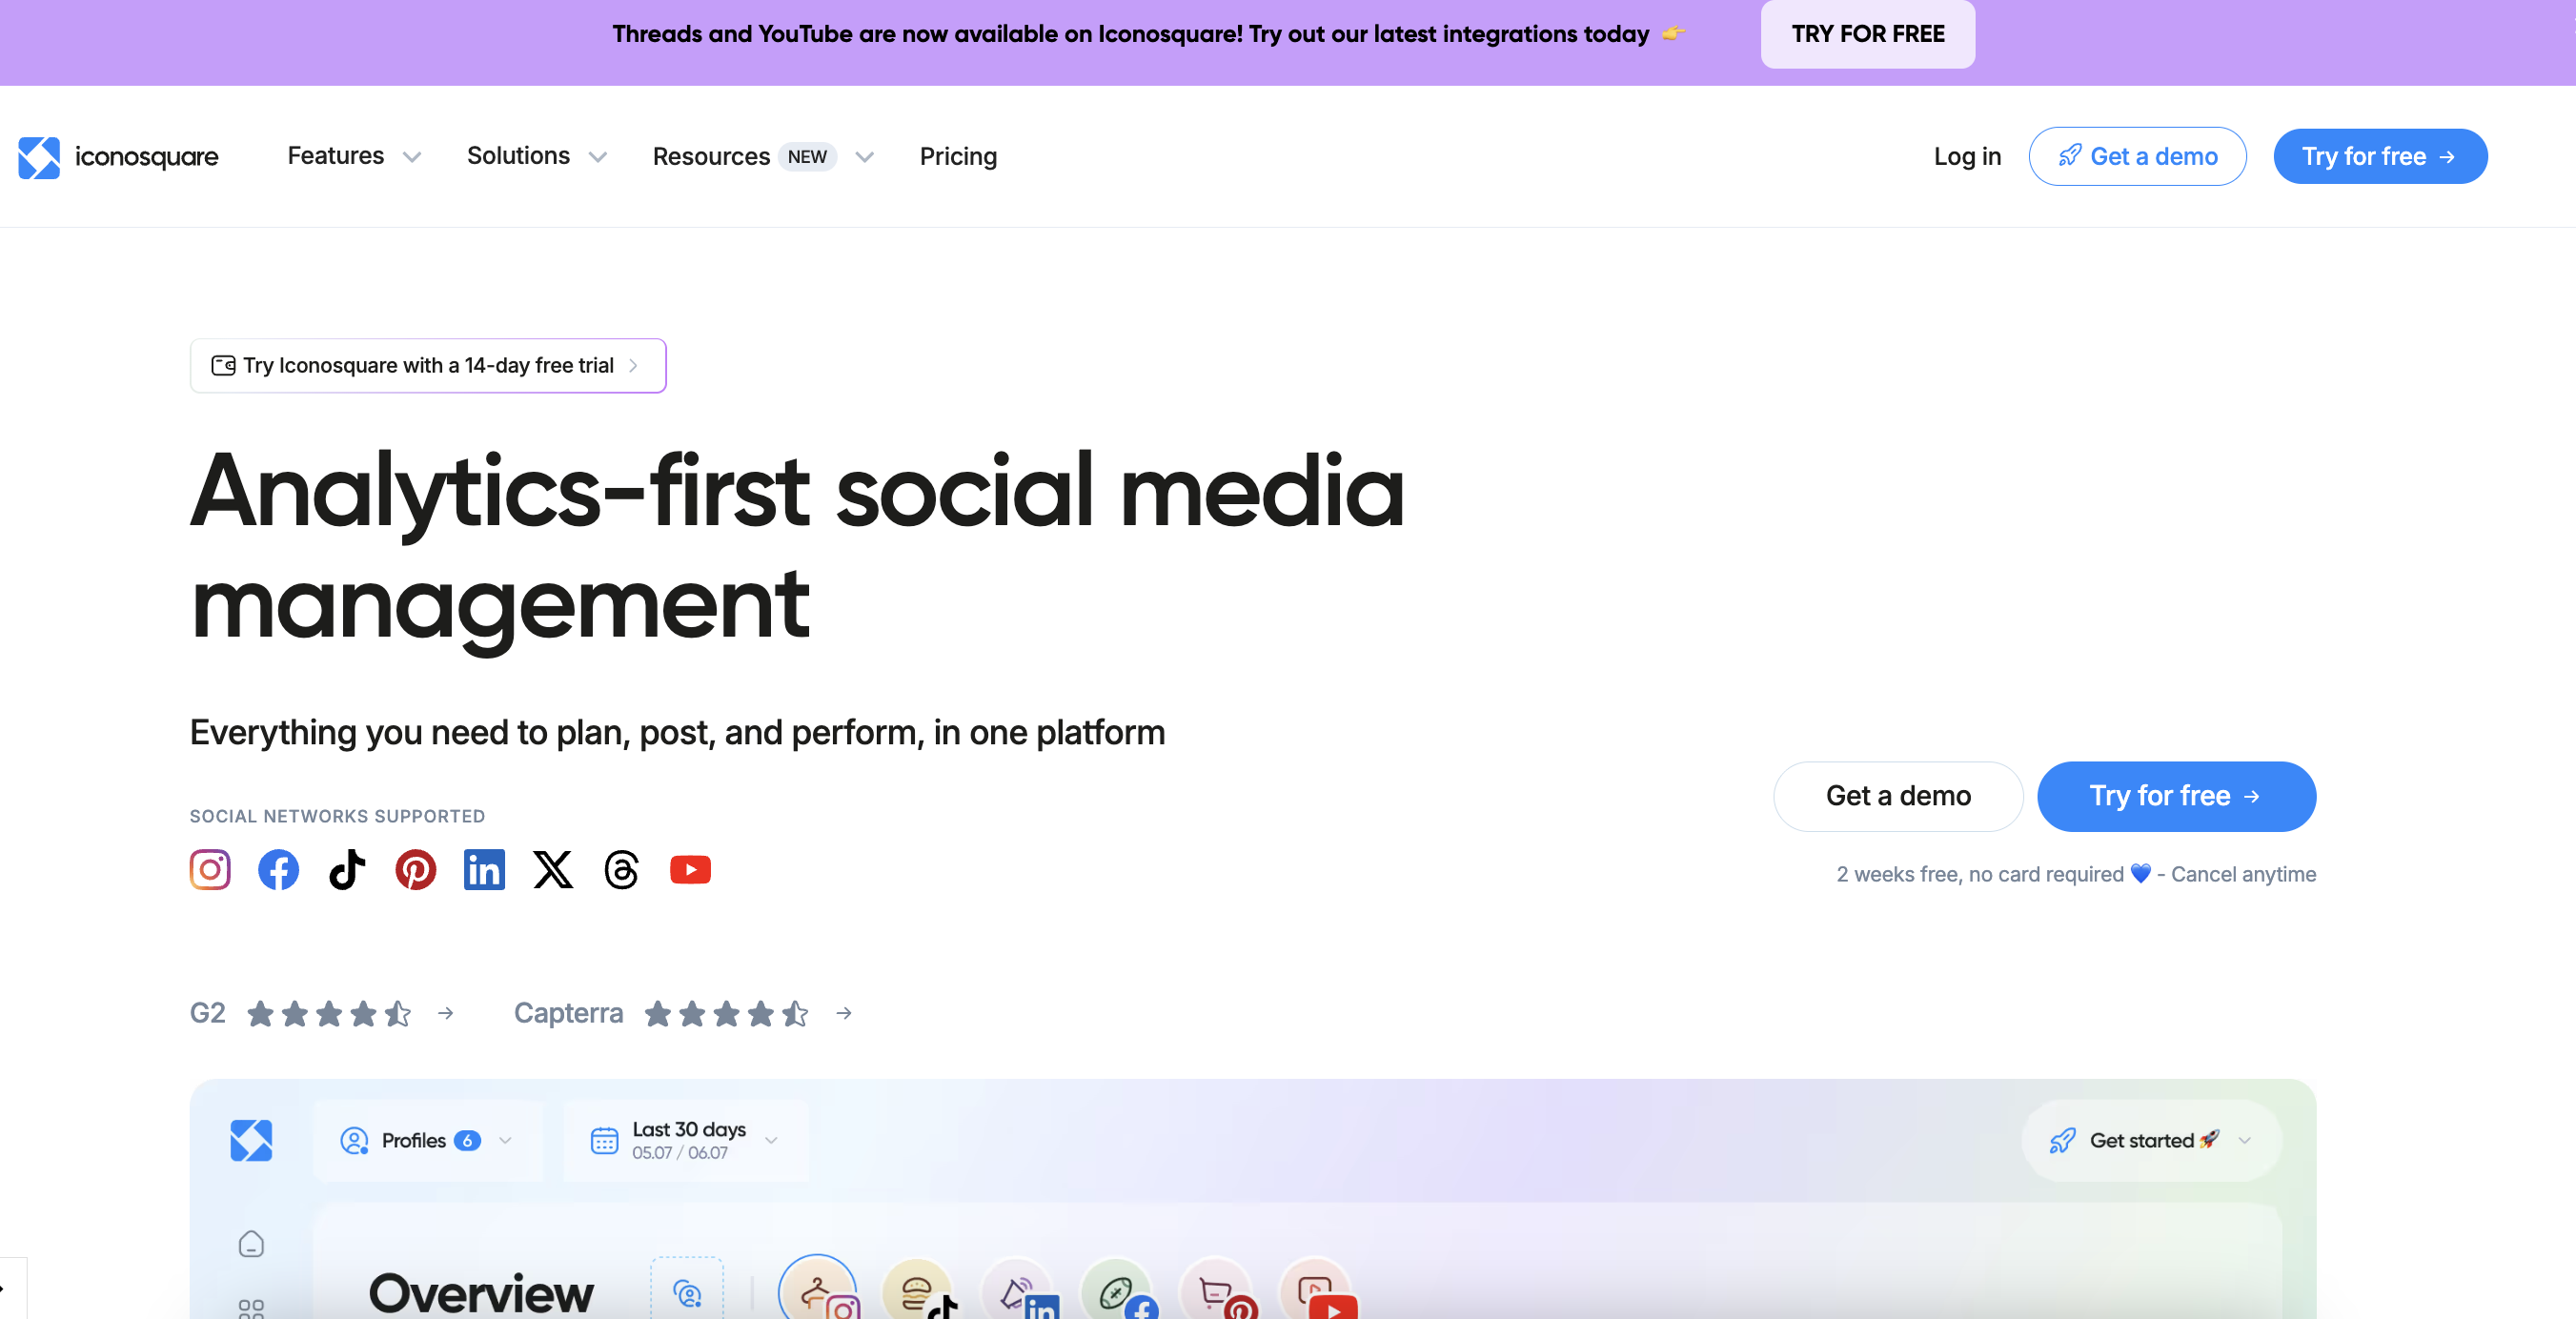Click the Threads network icon
The height and width of the screenshot is (1319, 2576).
[621, 869]
